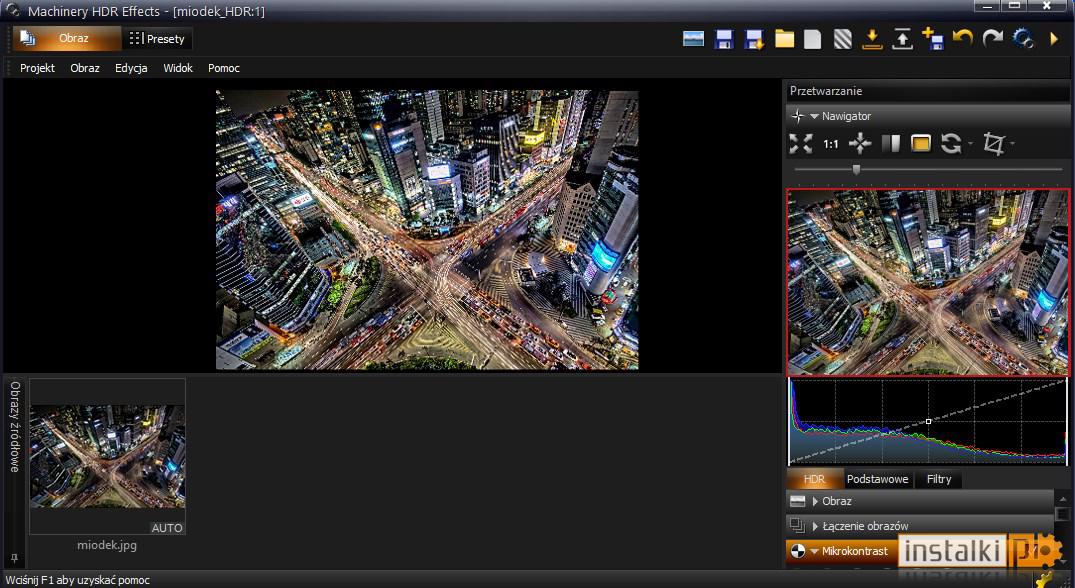Open the Edycja menu
Screen dimensions: 1075x588
[131, 68]
